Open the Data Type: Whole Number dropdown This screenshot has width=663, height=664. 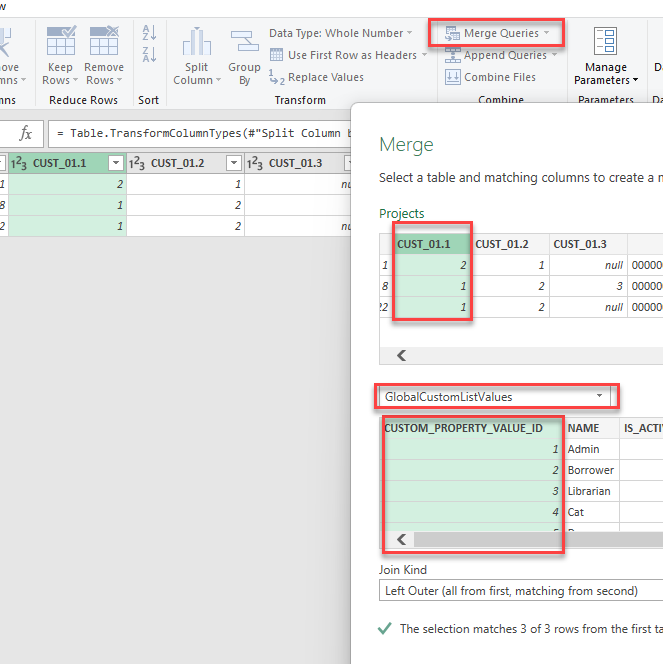click(409, 33)
